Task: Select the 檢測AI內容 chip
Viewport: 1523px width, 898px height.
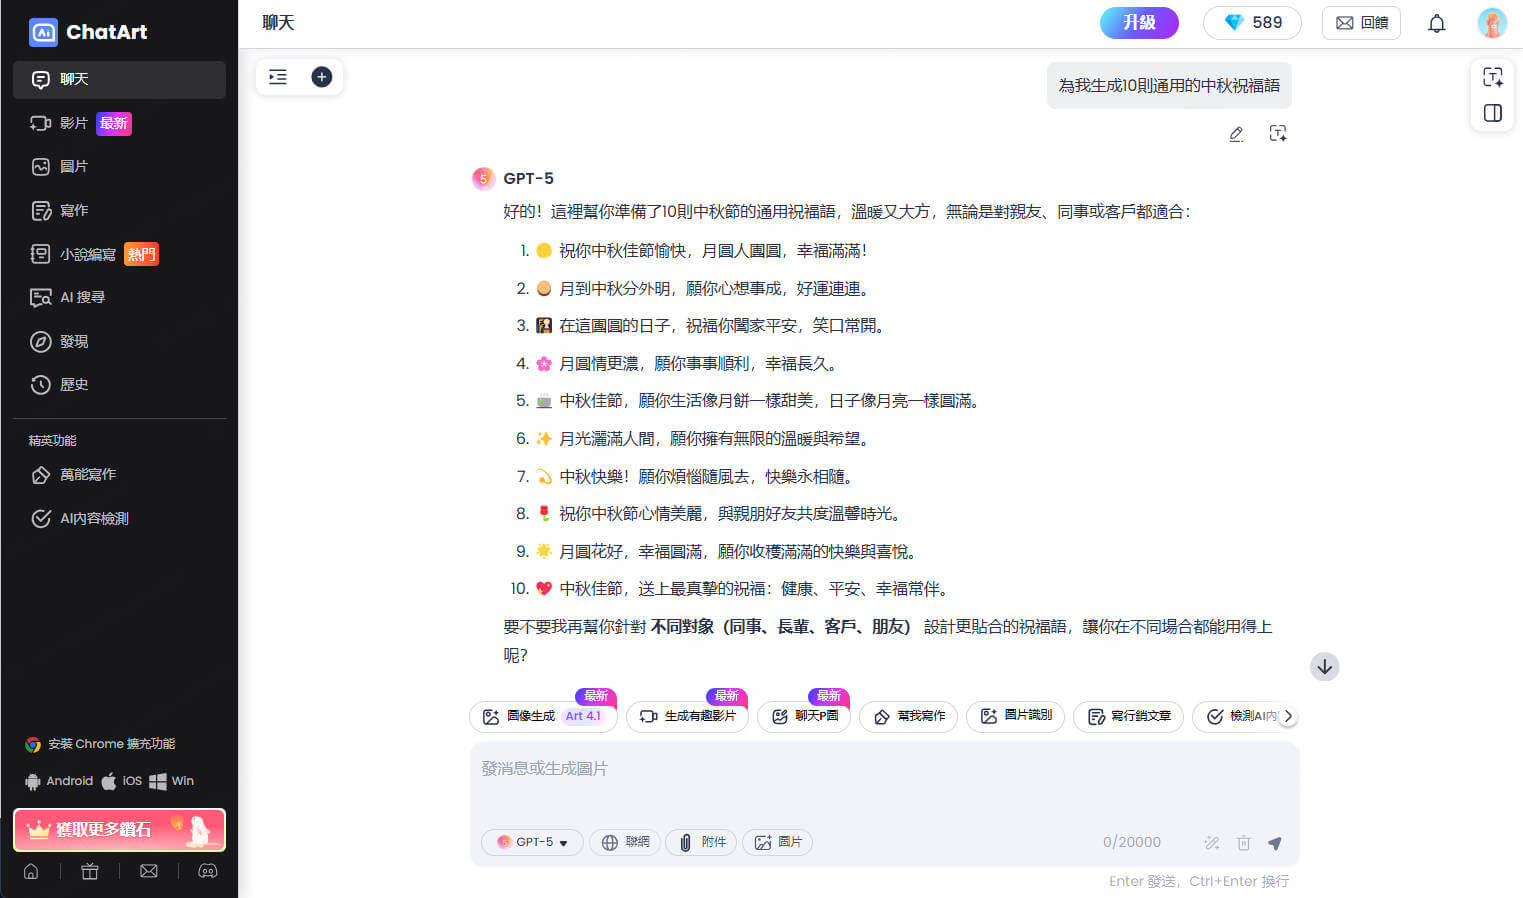Action: (1237, 717)
